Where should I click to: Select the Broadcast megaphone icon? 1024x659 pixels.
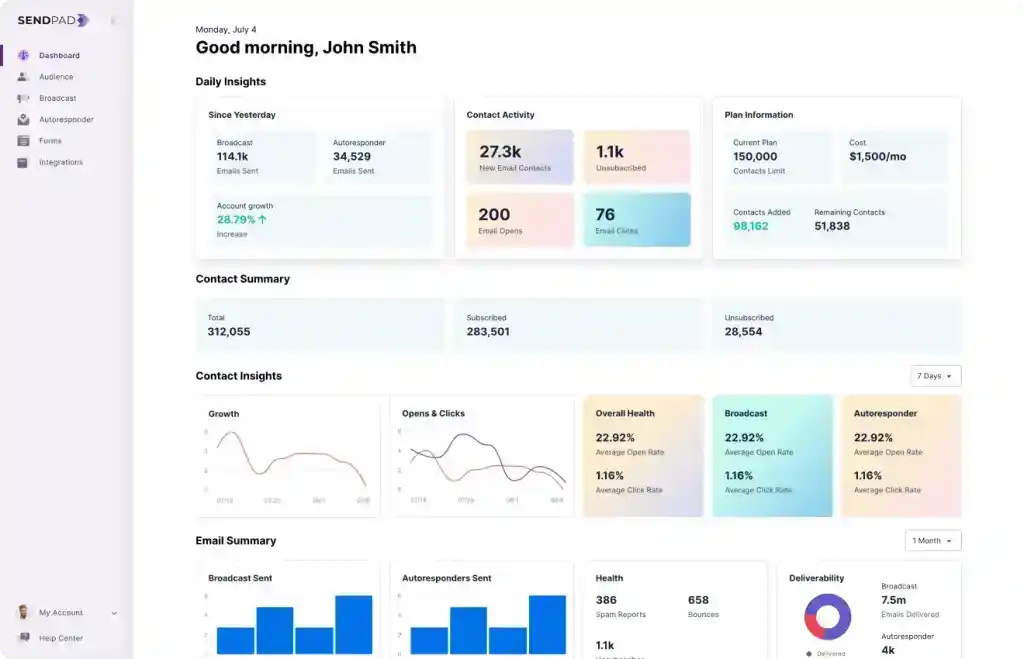pos(23,98)
